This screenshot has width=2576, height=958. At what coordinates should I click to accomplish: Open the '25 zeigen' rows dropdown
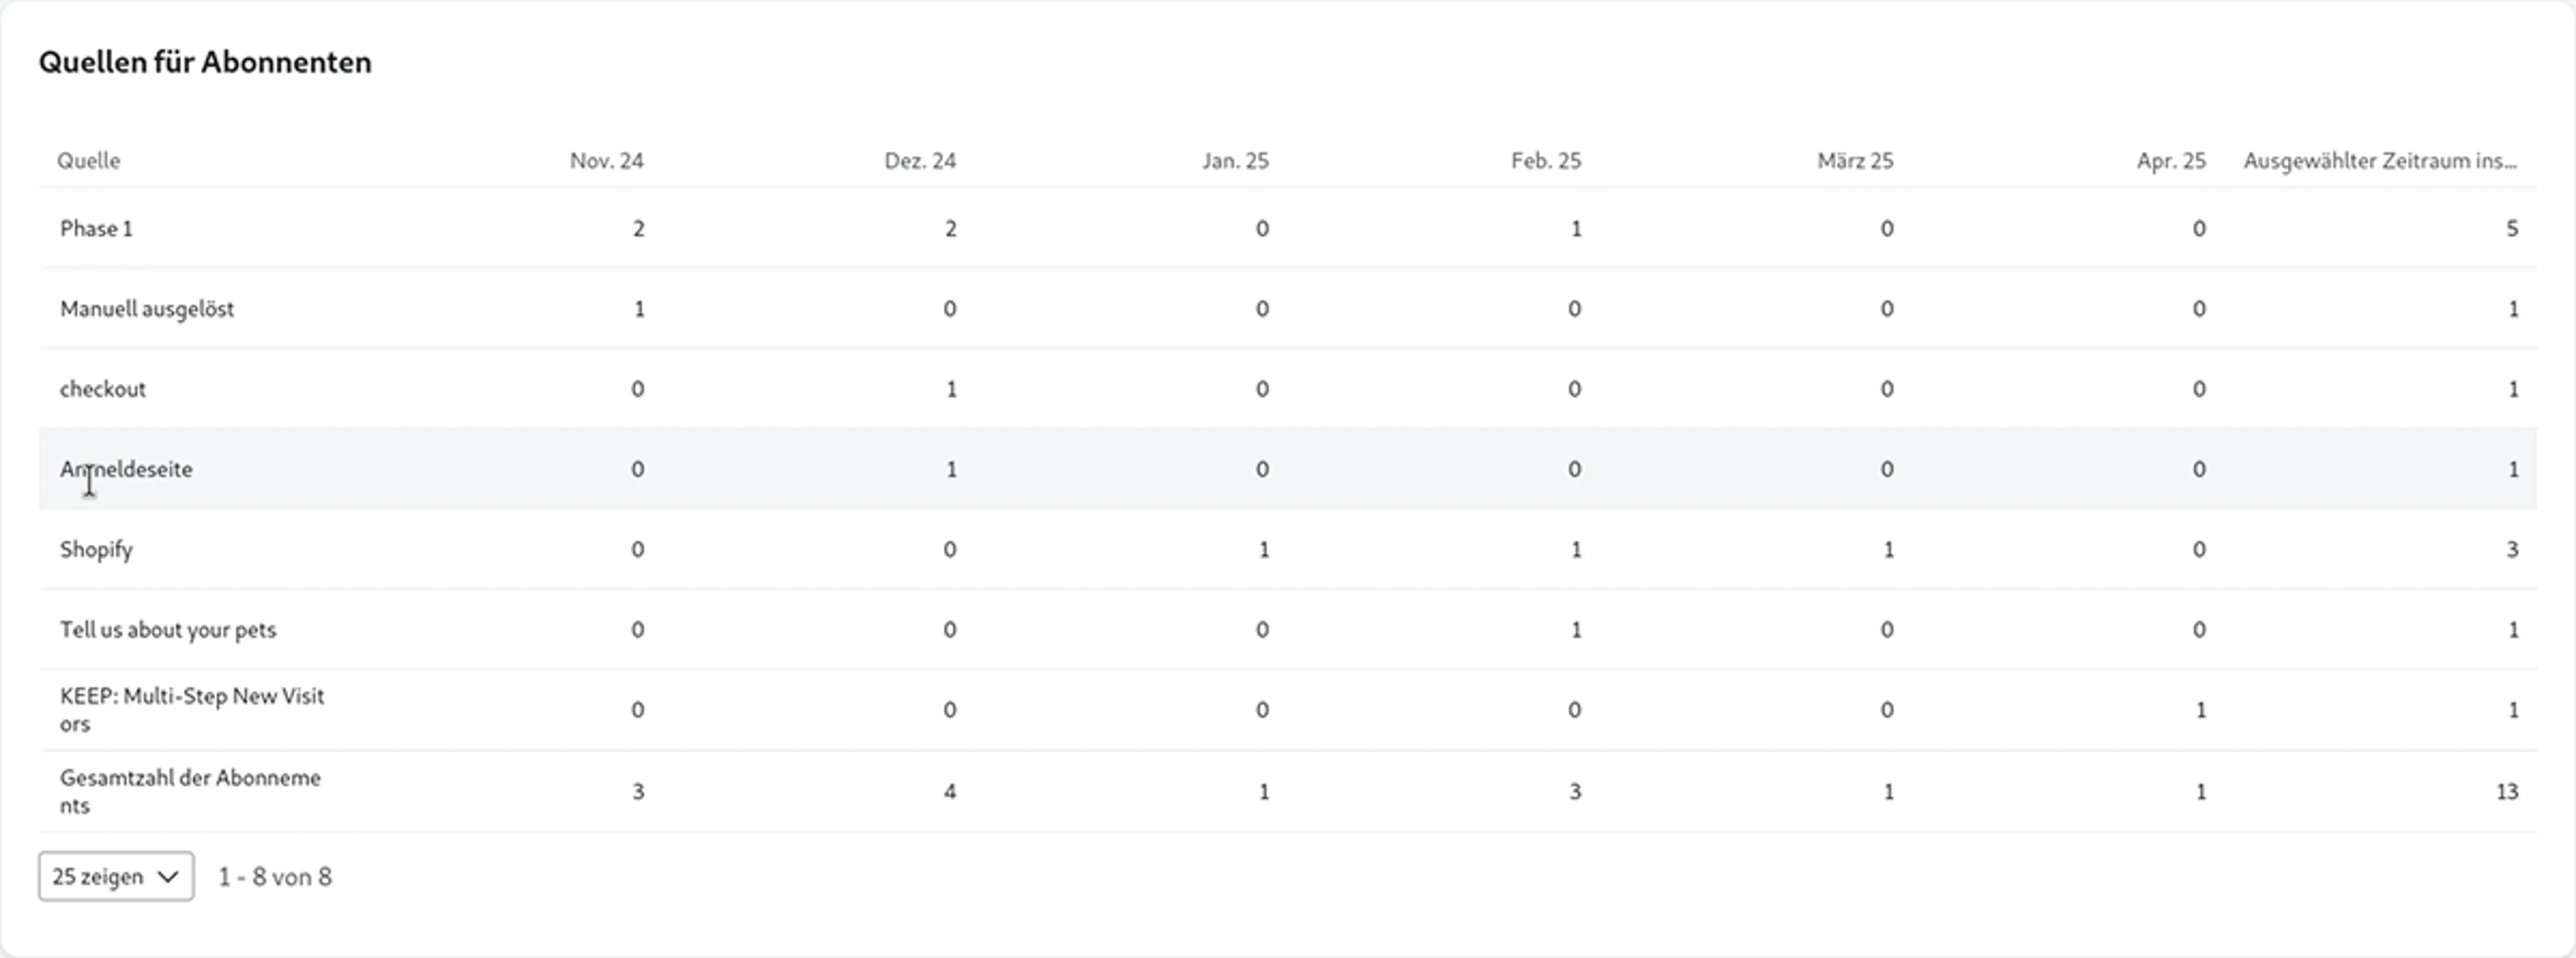click(x=116, y=876)
